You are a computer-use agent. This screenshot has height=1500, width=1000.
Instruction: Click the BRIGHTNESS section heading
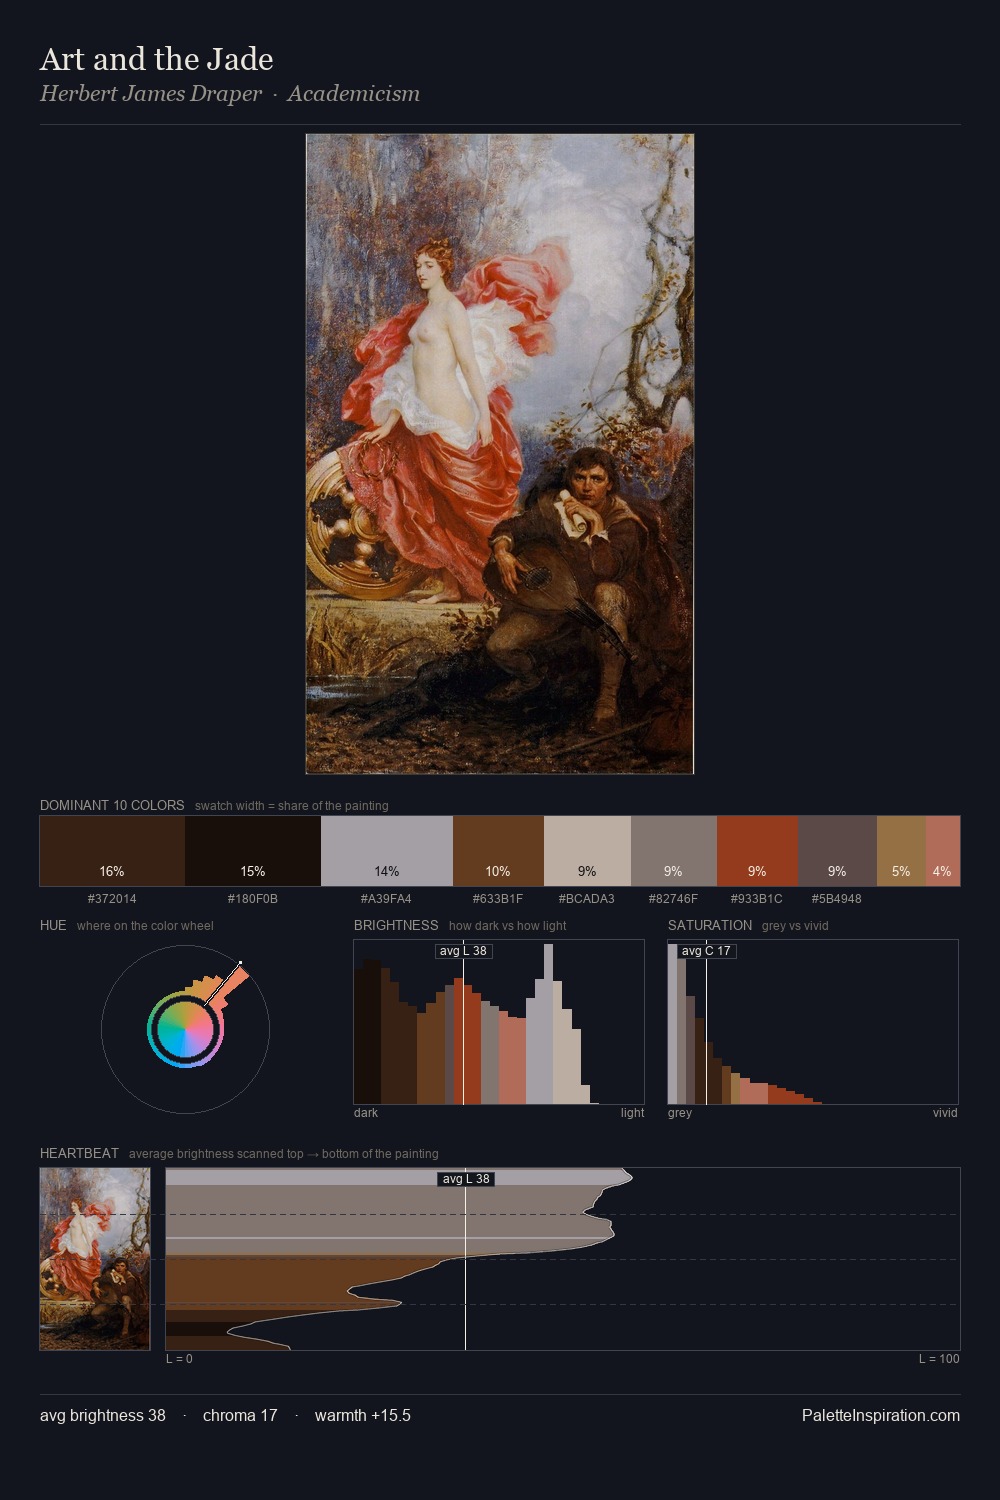[396, 925]
